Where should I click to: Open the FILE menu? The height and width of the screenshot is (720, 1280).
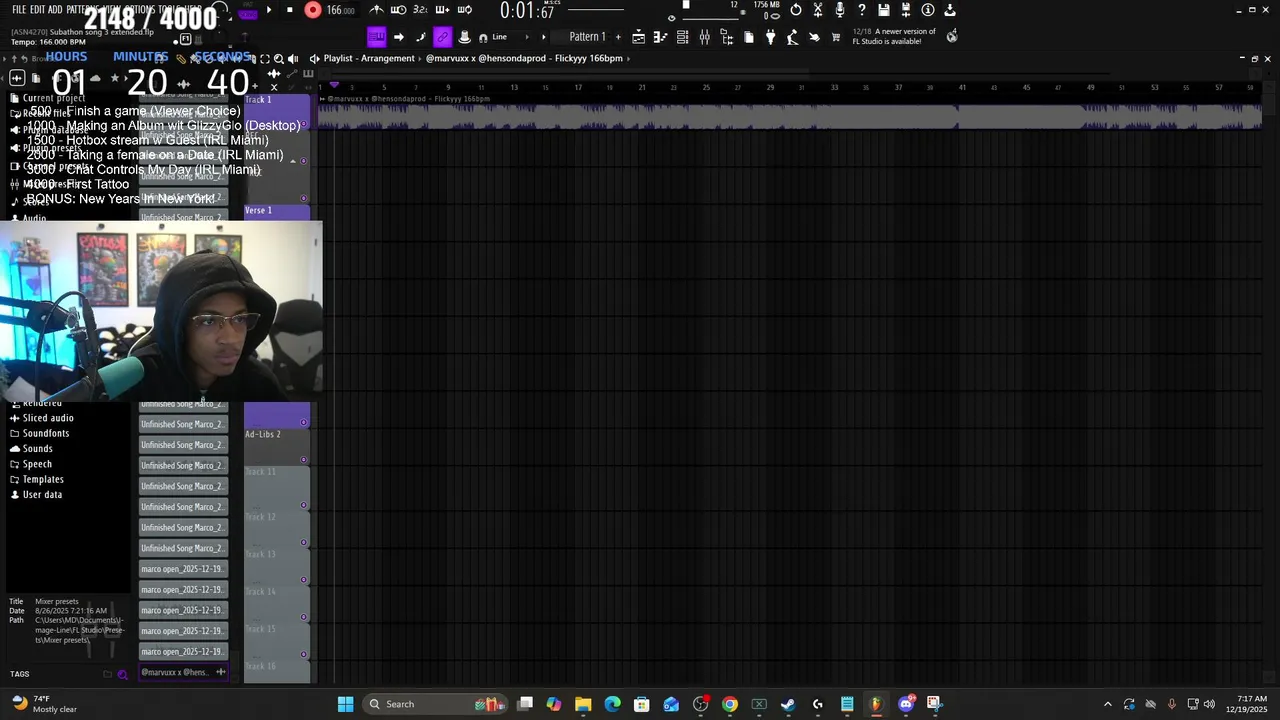click(x=19, y=9)
